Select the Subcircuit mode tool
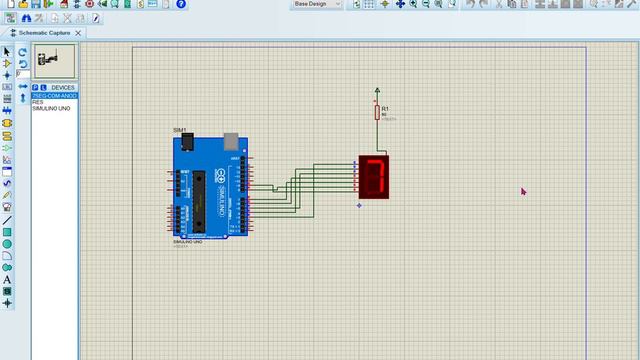This screenshot has height=360, width=640. click(x=7, y=123)
